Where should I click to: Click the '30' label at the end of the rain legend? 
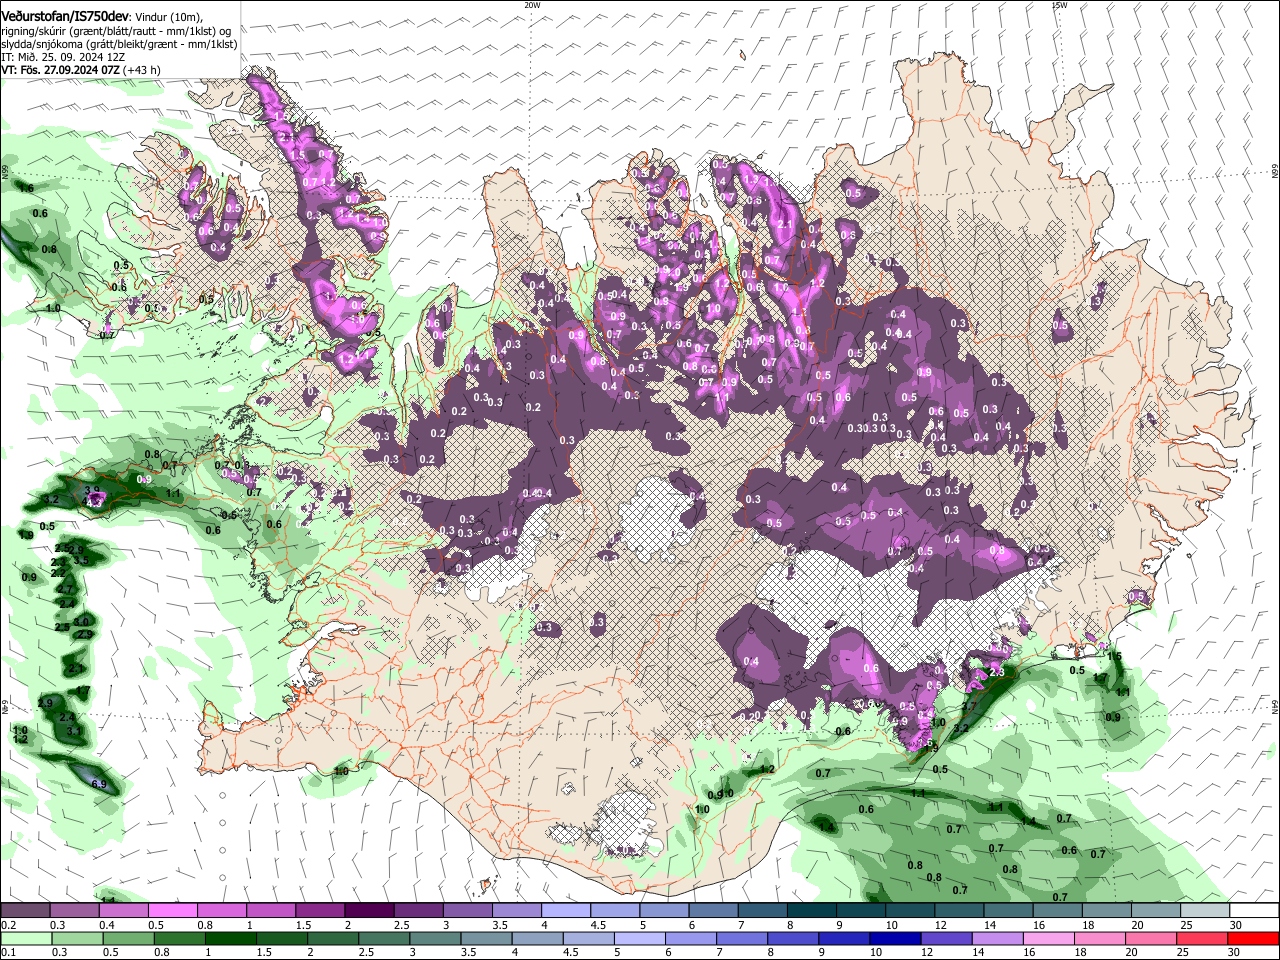coord(1235,953)
